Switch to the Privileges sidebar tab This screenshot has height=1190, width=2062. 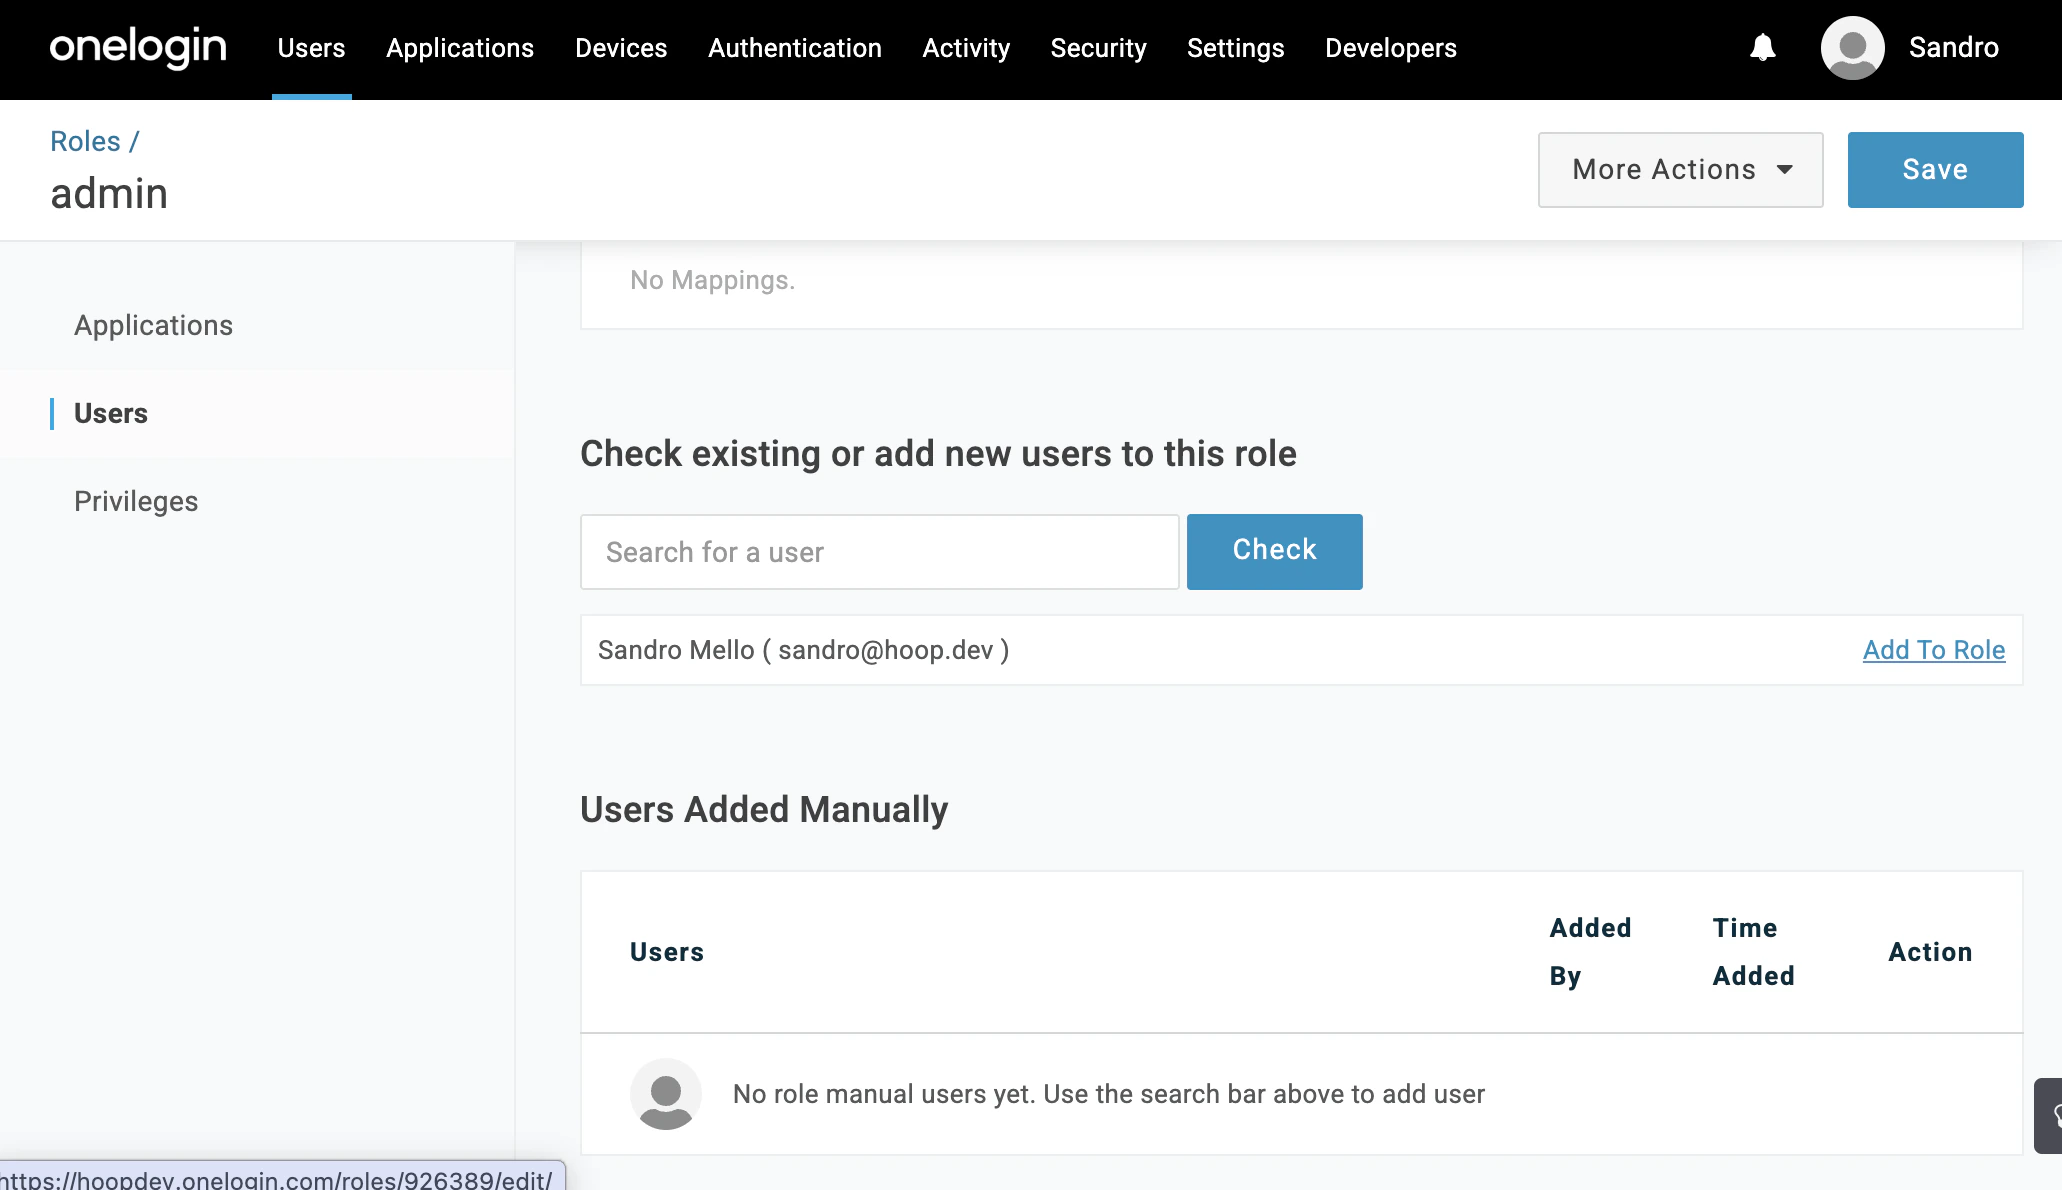click(136, 501)
